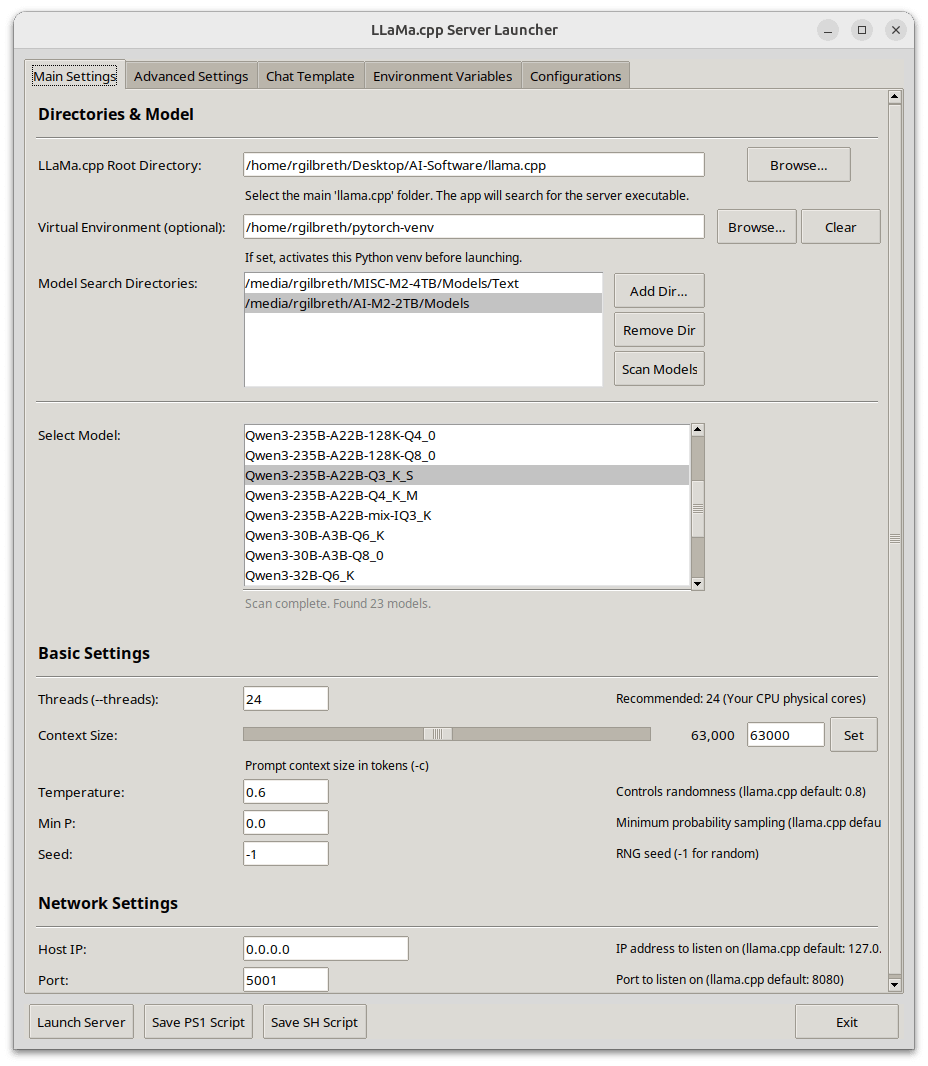Select model Qwen3-235B-A22B-Q3_K_S
928x1066 pixels.
[466, 475]
